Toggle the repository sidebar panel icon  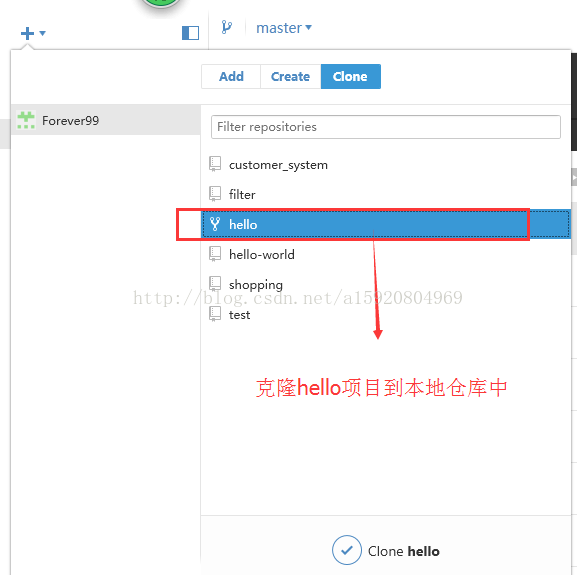[x=191, y=33]
